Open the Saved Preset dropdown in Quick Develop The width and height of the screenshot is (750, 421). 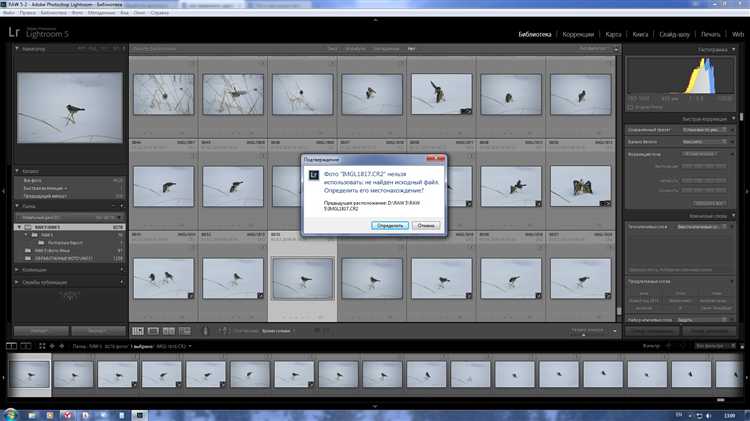coord(705,130)
